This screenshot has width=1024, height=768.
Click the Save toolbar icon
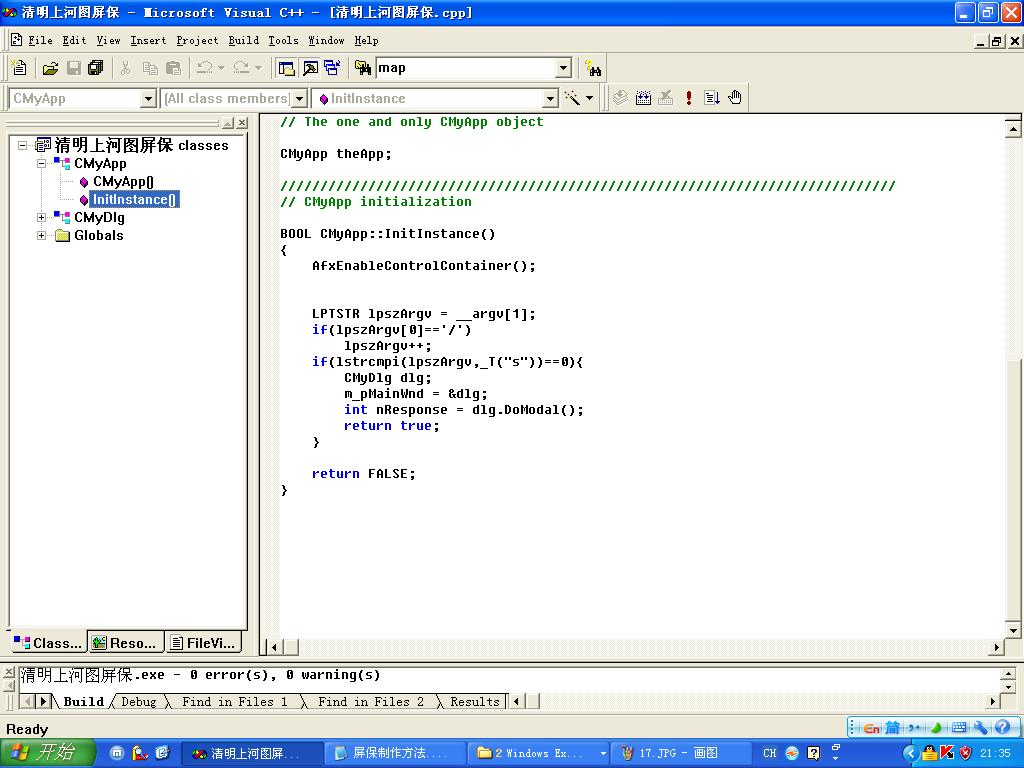(x=73, y=68)
